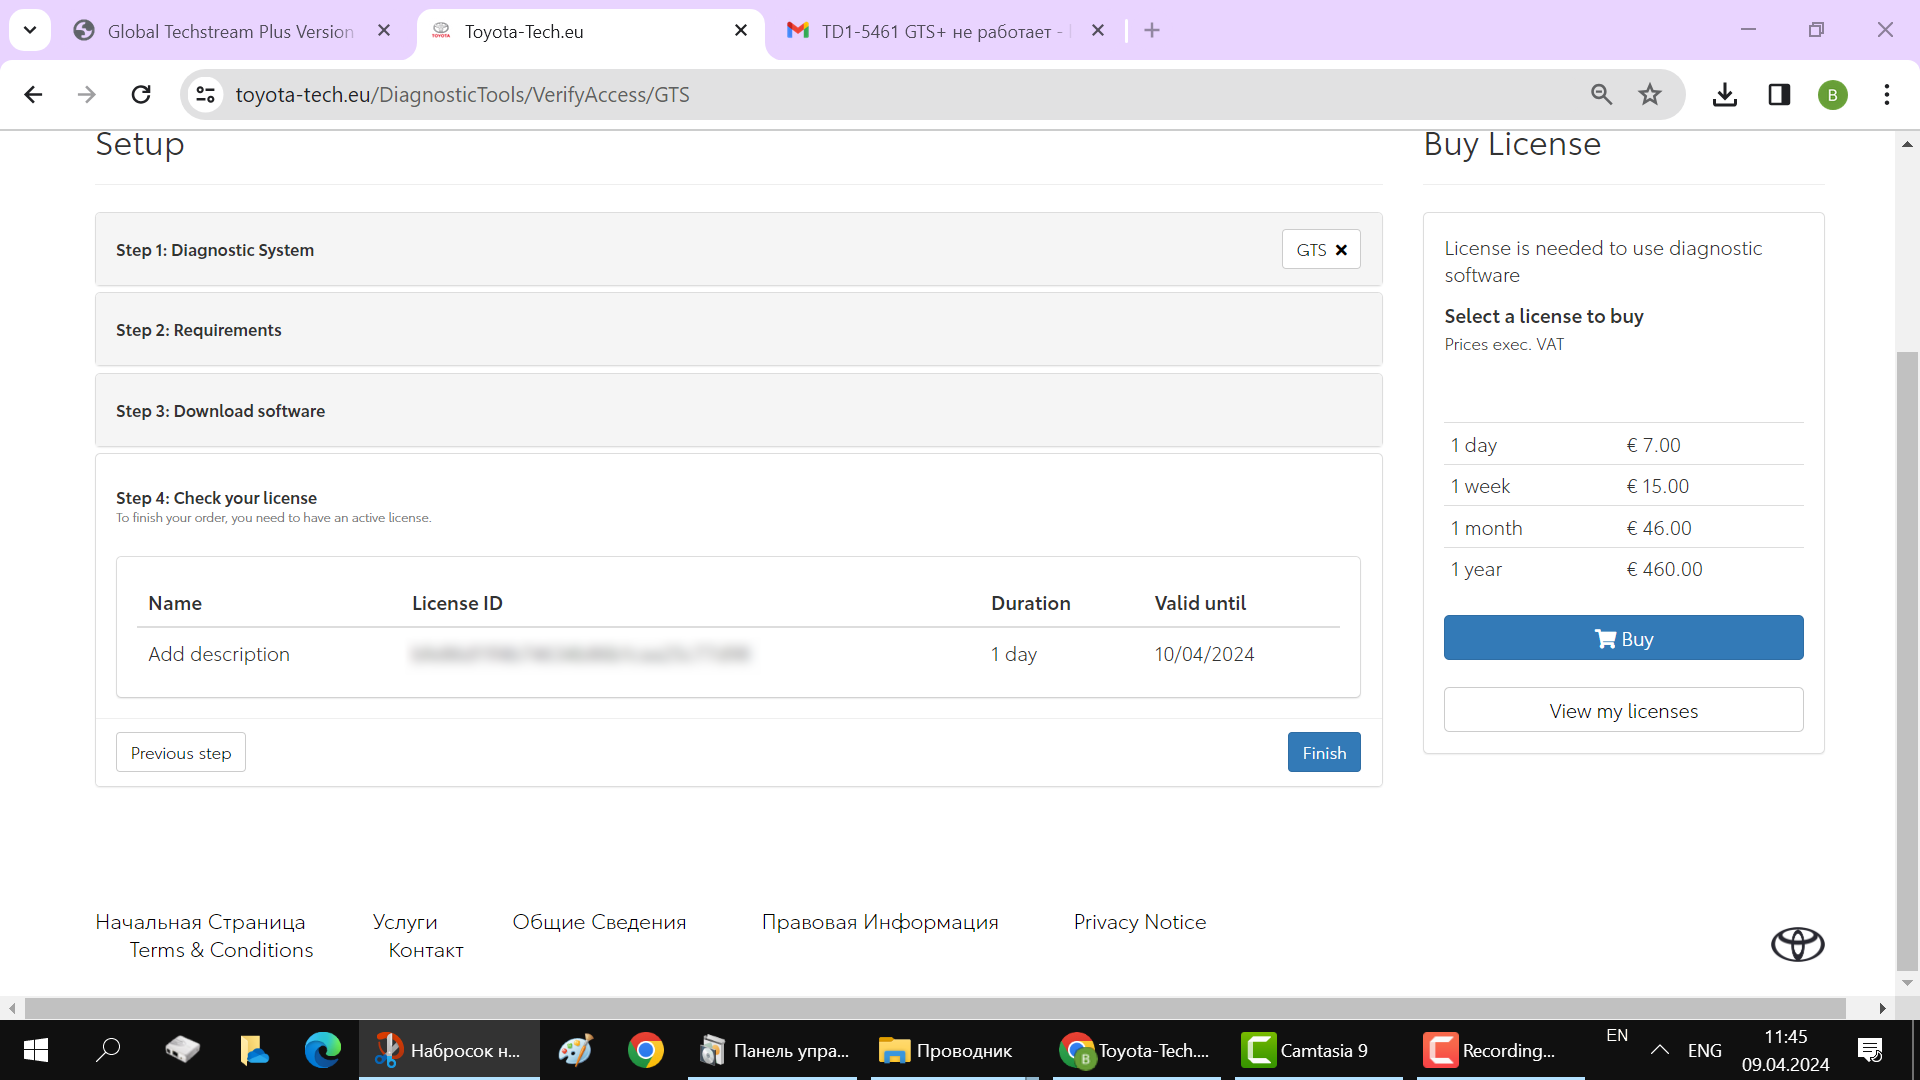Image resolution: width=1920 pixels, height=1080 pixels.
Task: Remove GTS selection via x button
Action: coord(1341,250)
